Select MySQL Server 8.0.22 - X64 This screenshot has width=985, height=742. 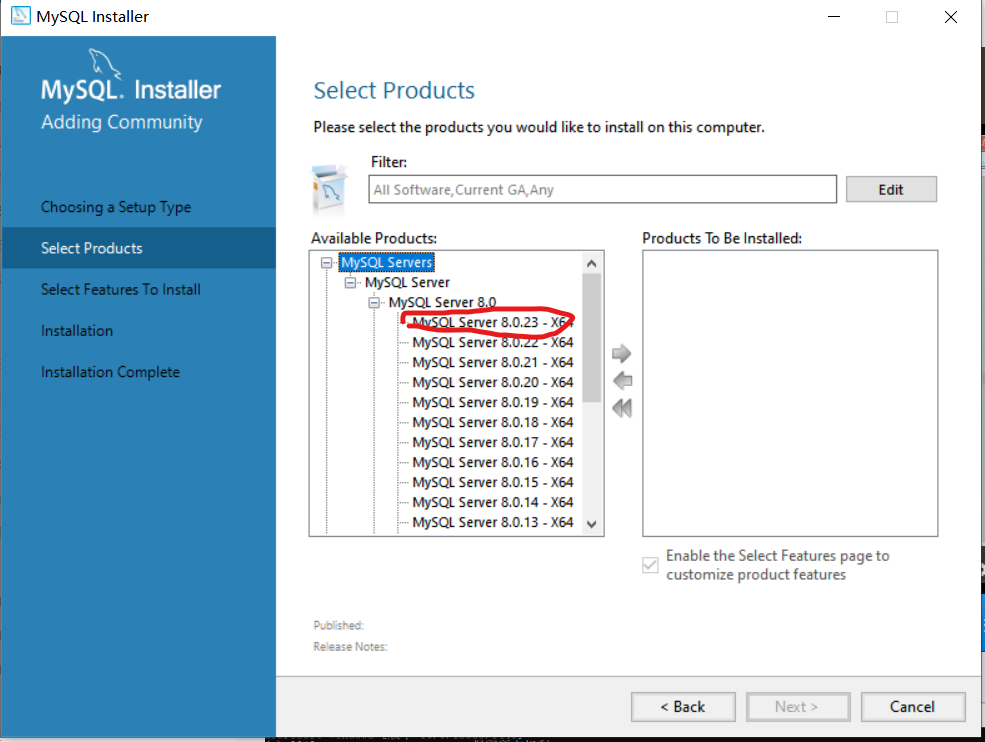click(492, 343)
